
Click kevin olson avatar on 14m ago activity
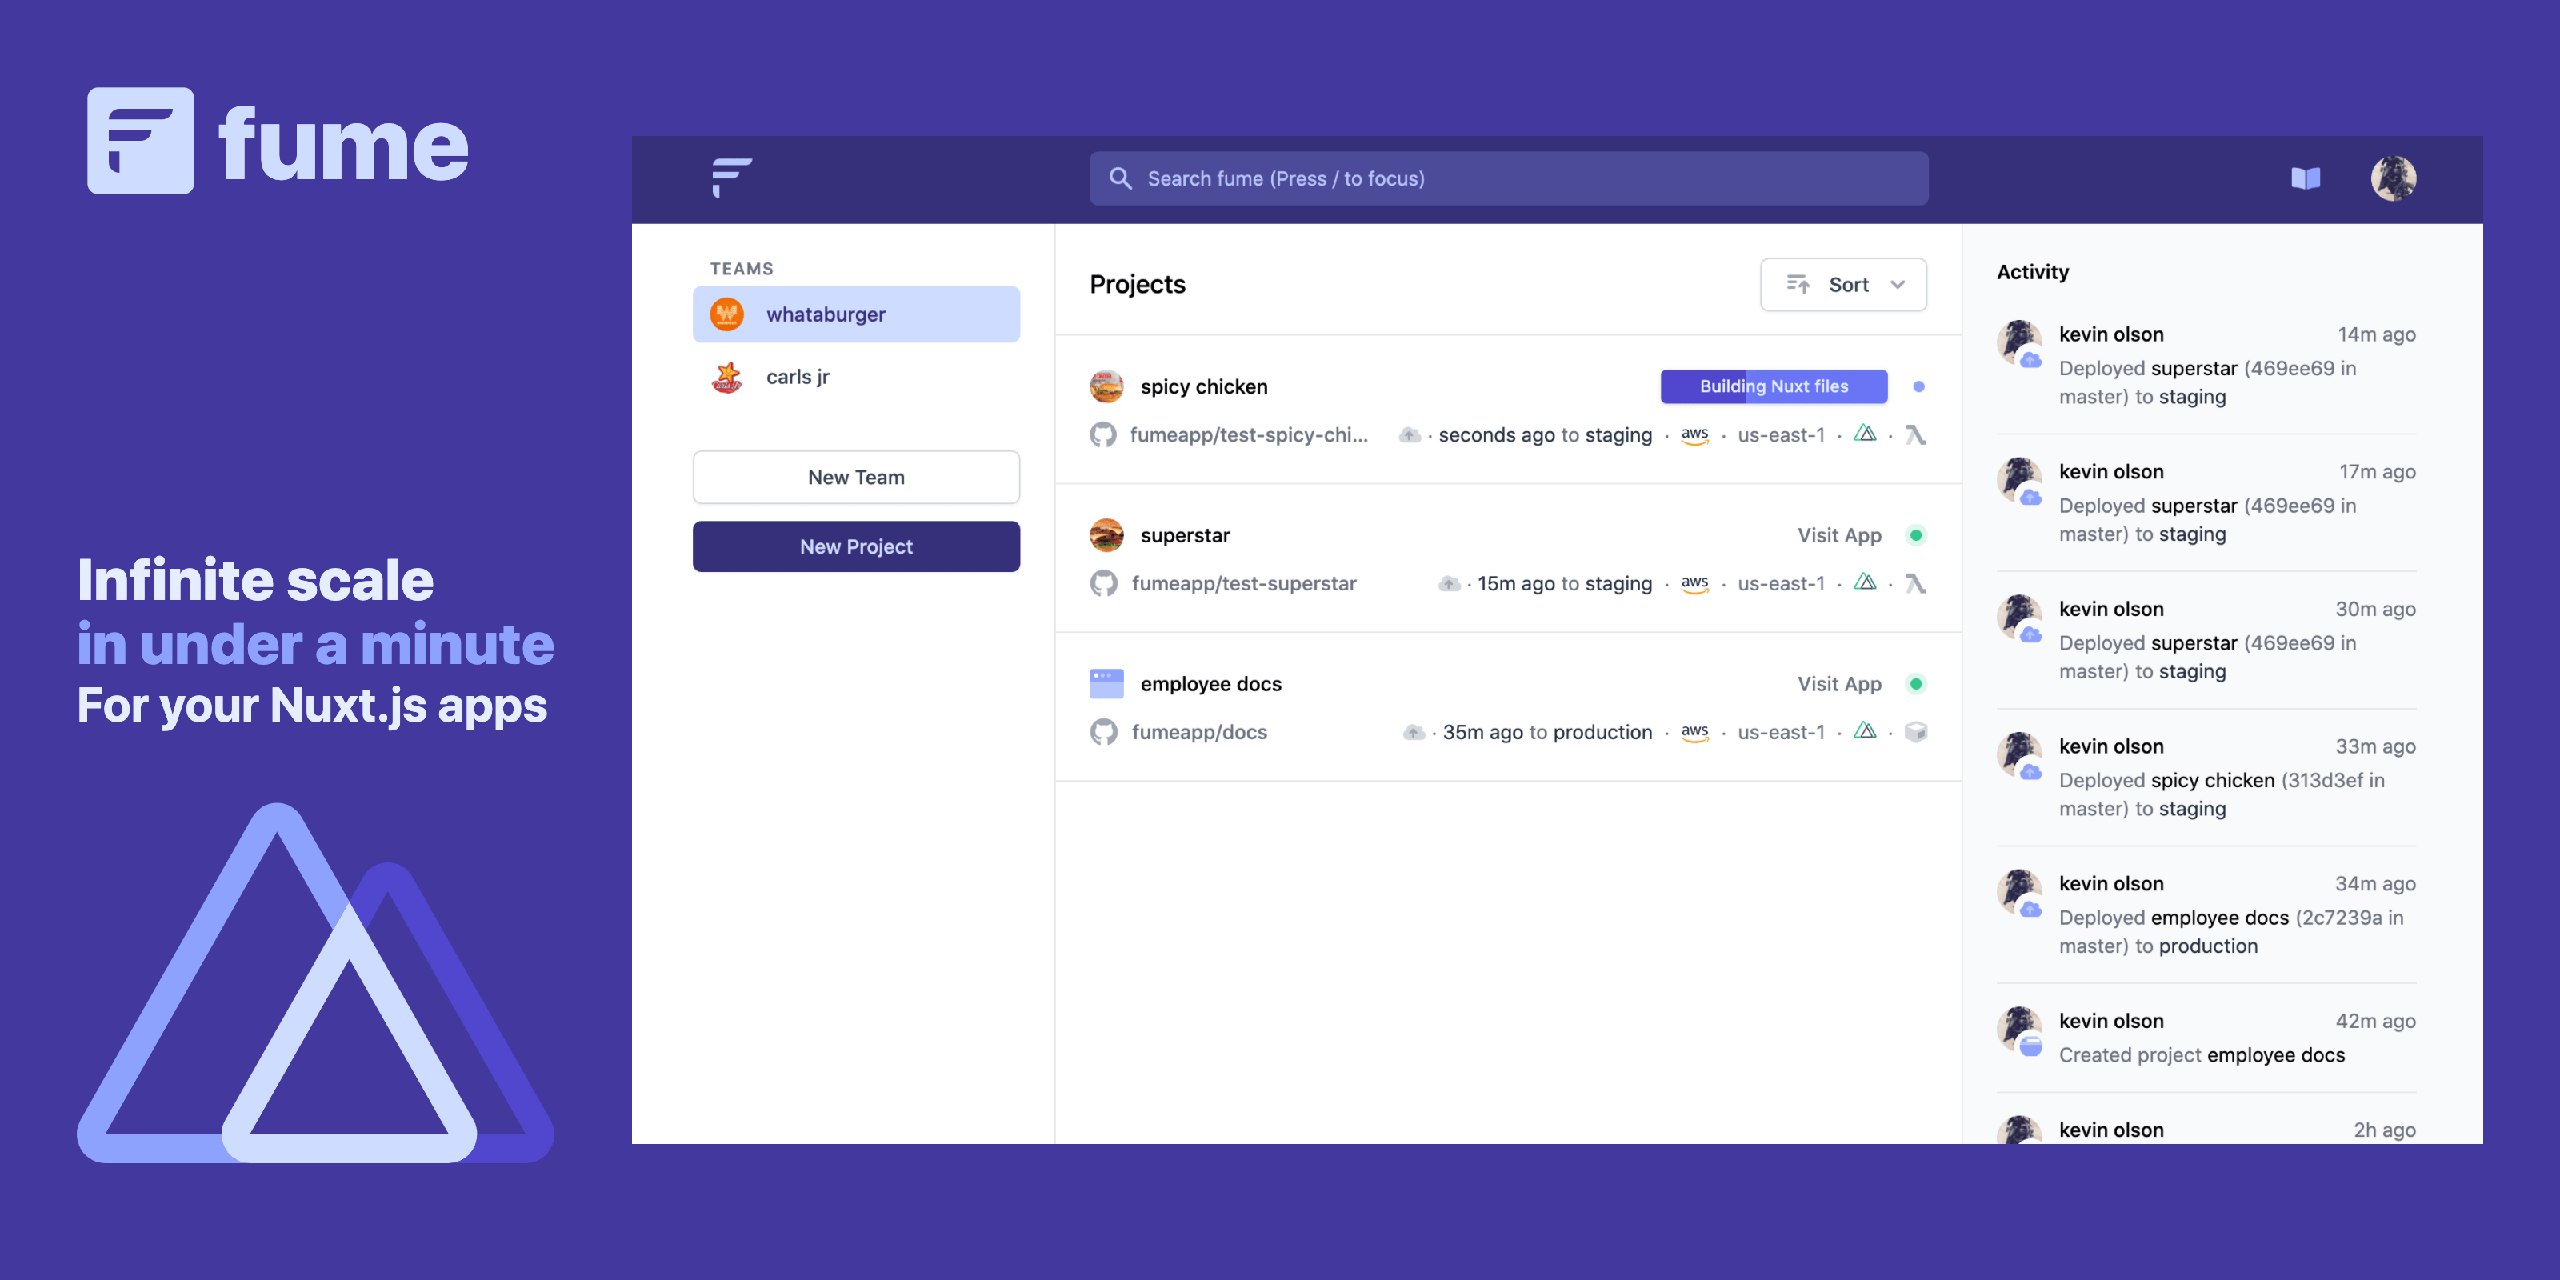click(2019, 342)
